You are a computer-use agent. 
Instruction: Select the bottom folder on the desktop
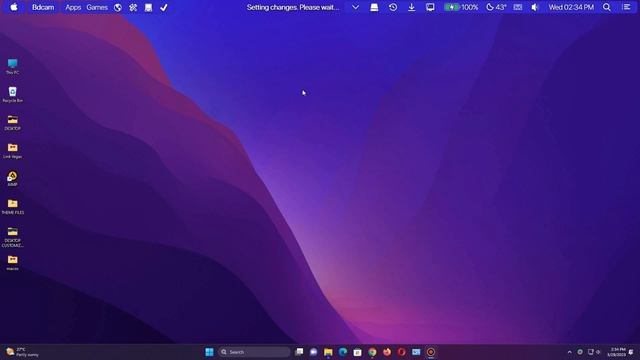pos(12,262)
